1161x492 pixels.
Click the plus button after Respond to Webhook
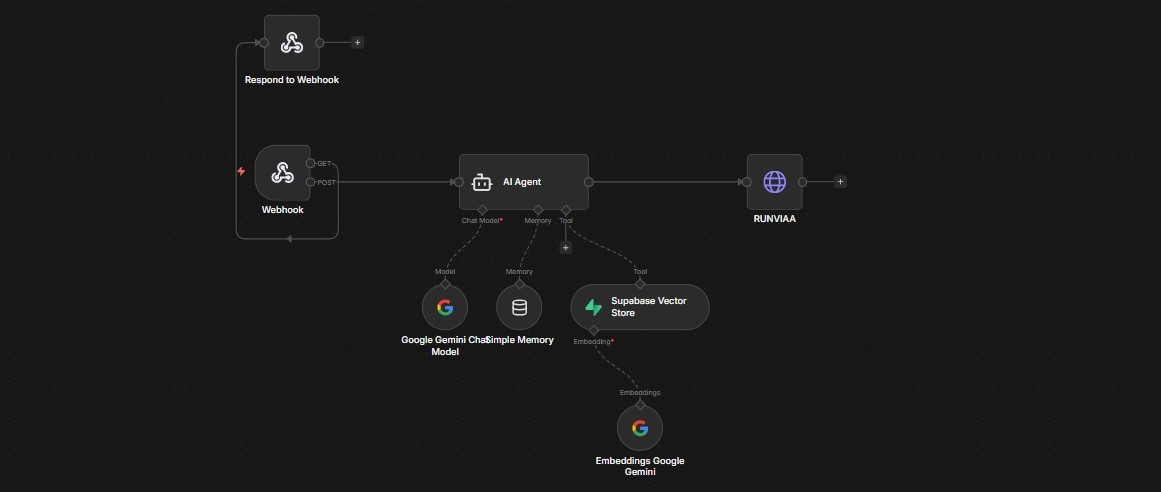(358, 43)
